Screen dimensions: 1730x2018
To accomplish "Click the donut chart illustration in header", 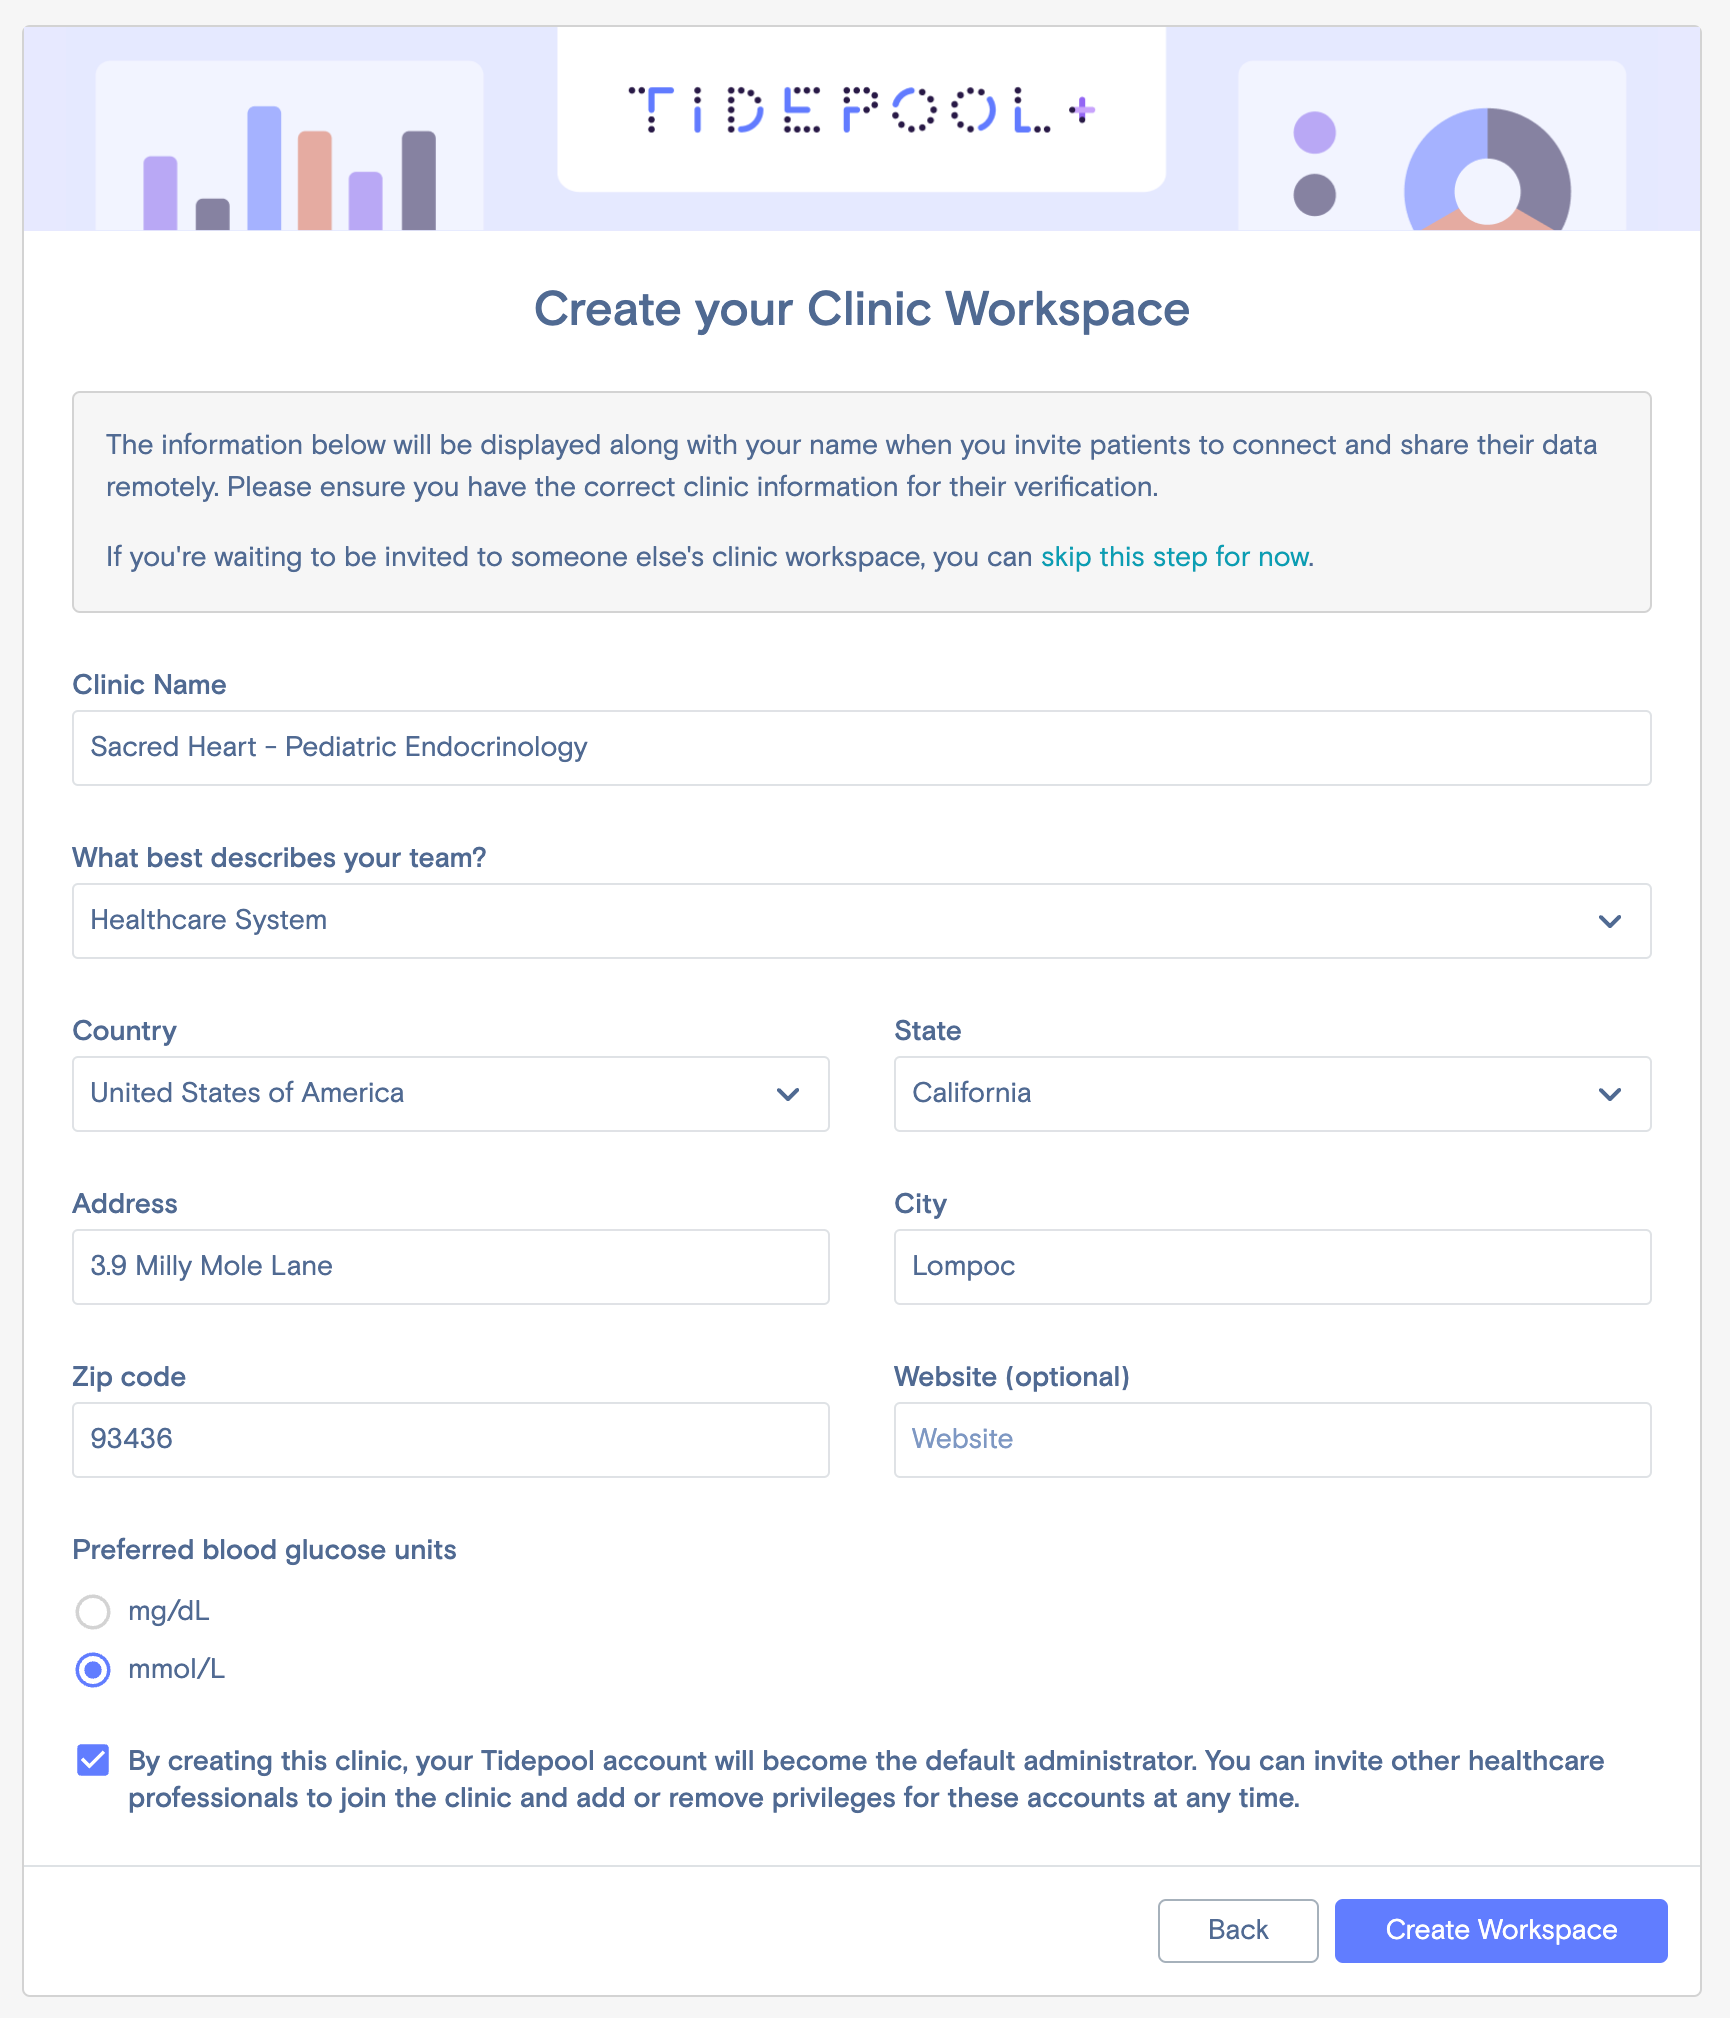I will pyautogui.click(x=1487, y=170).
